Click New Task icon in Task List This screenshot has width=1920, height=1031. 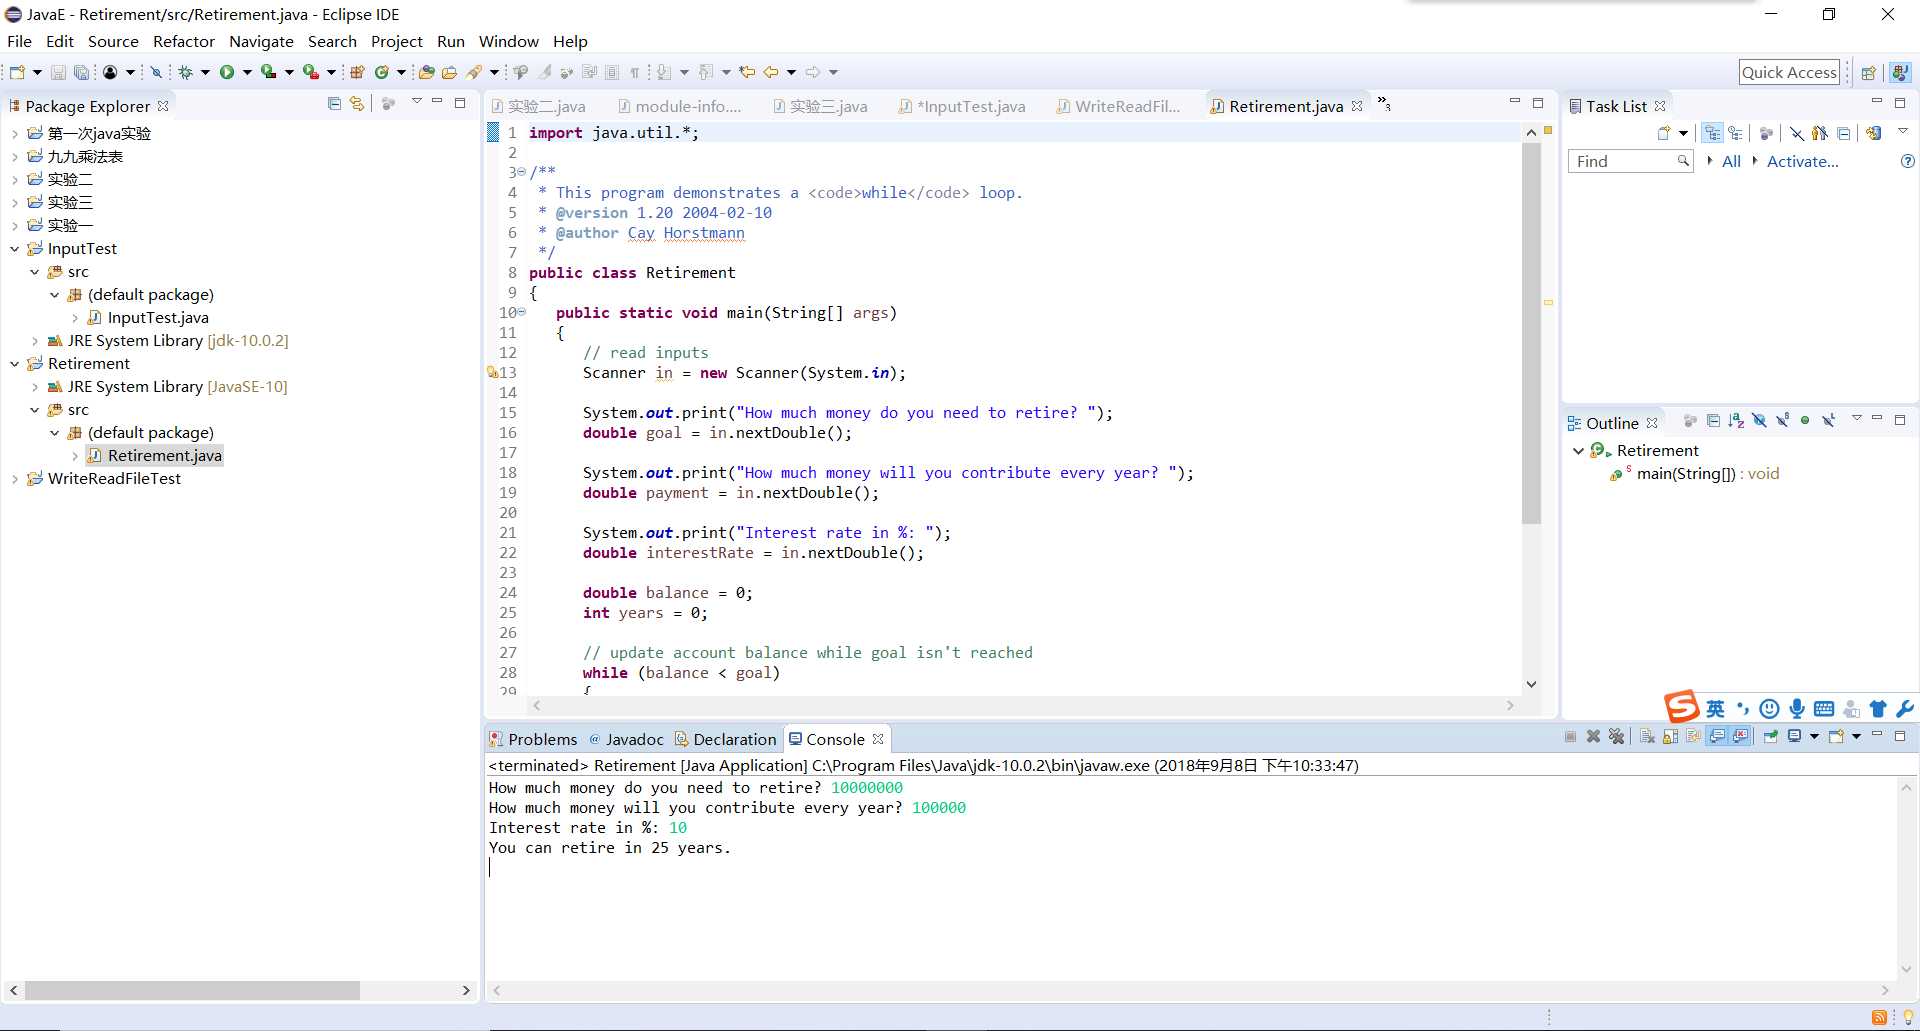(x=1664, y=133)
